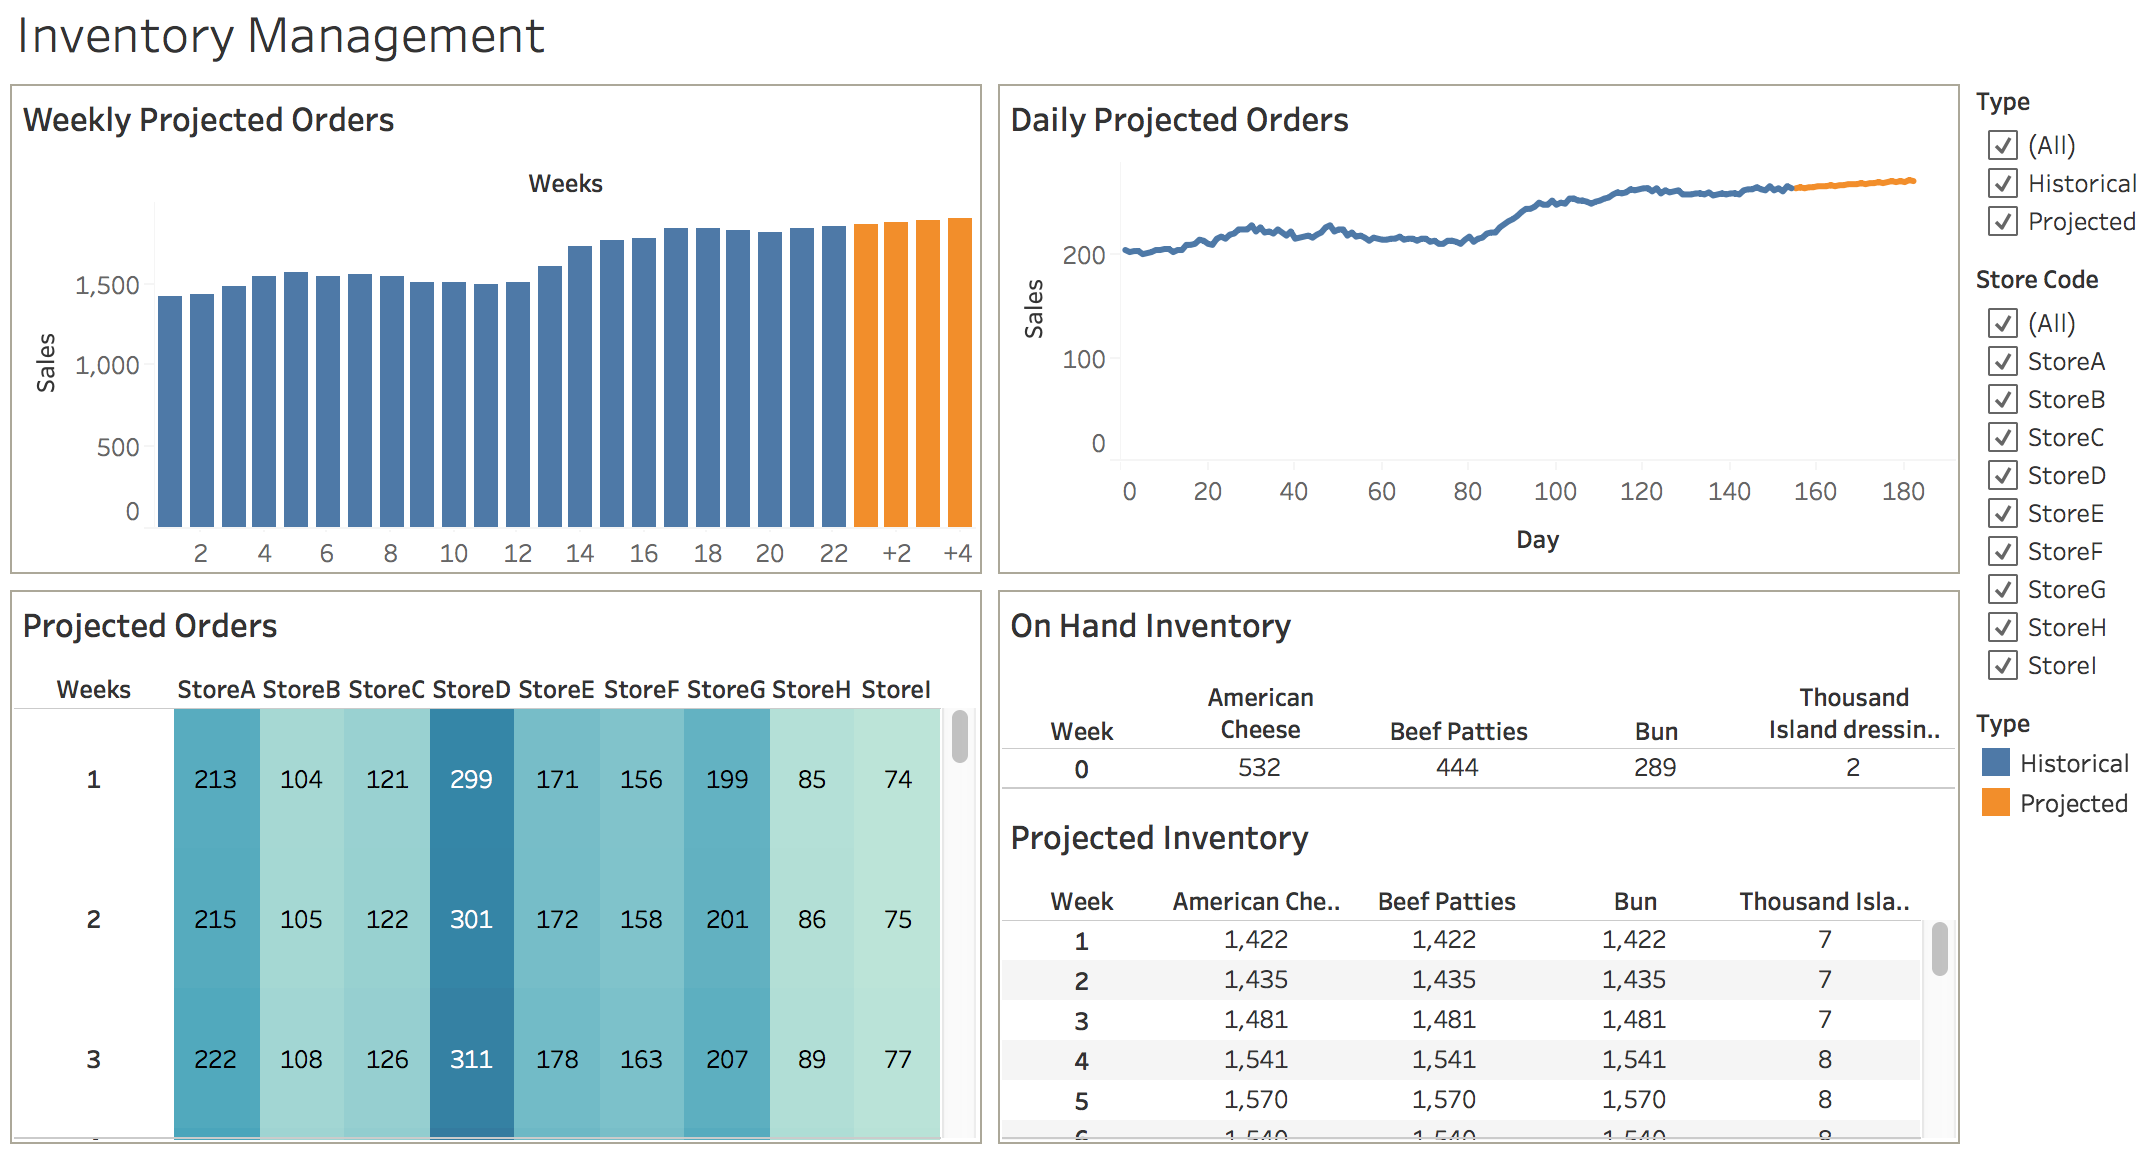Click week 2 Bun value 1,435
Viewport: 2152px width, 1160px height.
tap(1634, 979)
